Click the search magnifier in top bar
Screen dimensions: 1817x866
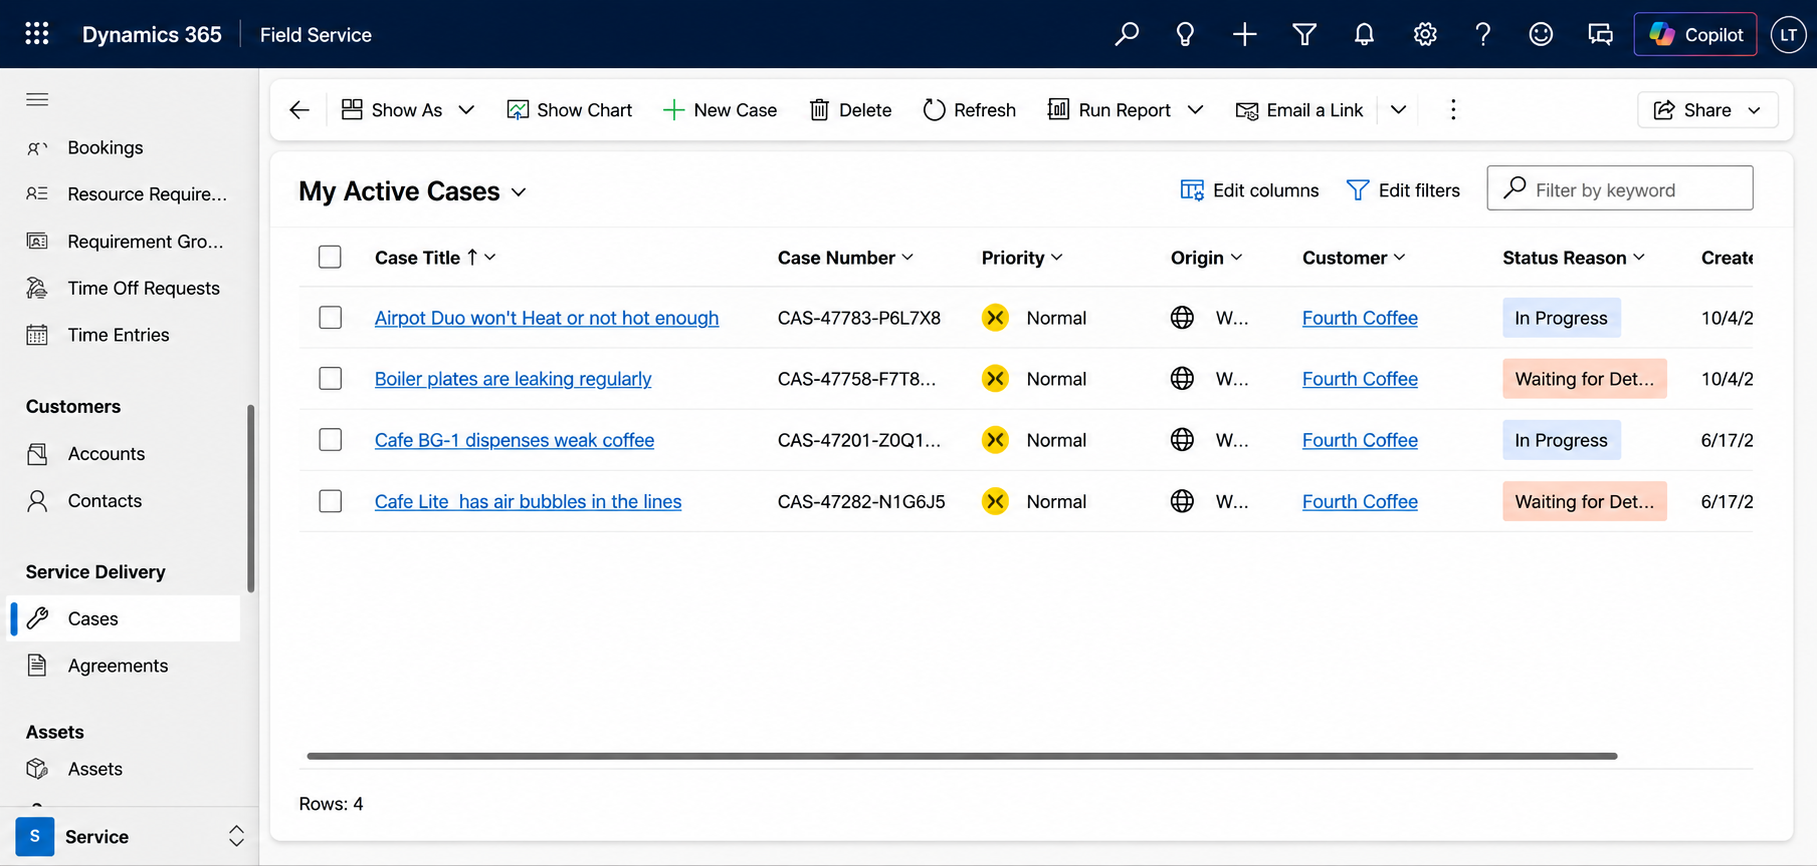click(1127, 34)
